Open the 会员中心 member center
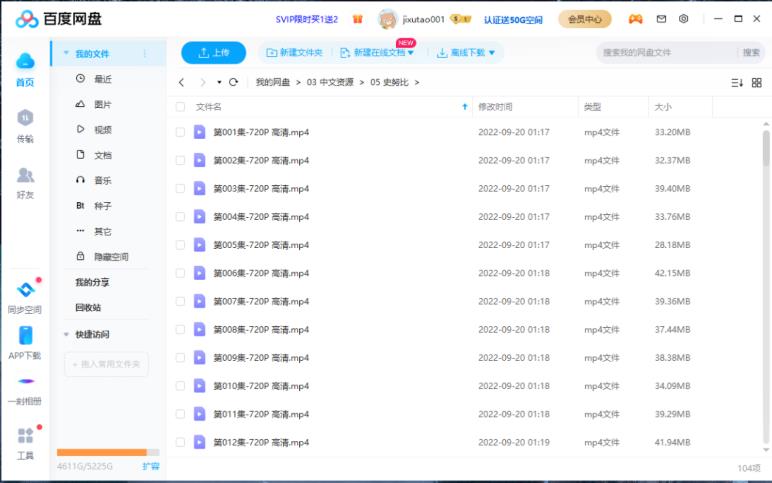The width and height of the screenshot is (772, 483). (585, 19)
